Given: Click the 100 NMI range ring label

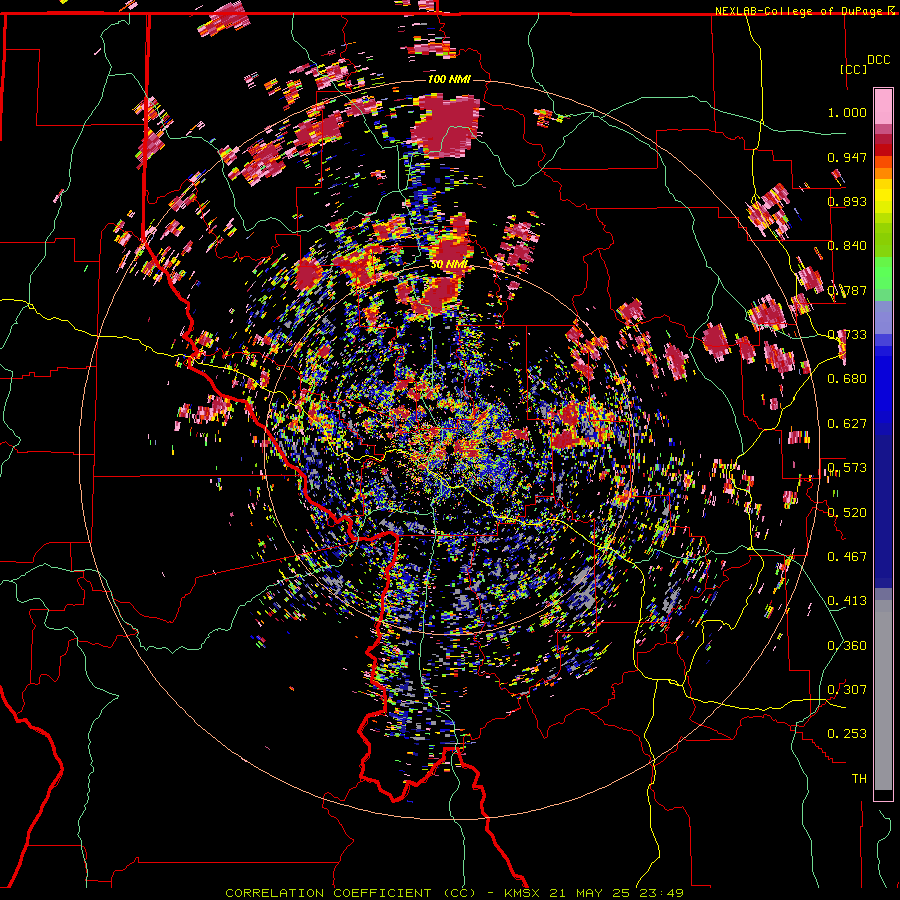Looking at the screenshot, I should (x=449, y=79).
